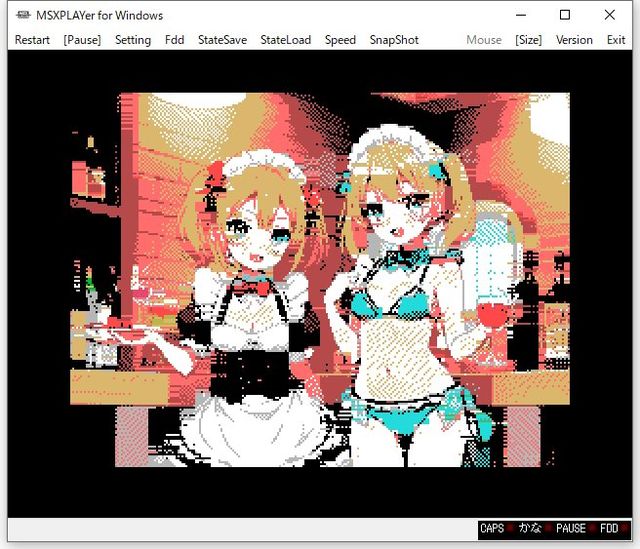The width and height of the screenshot is (640, 549).
Task: Maximize the MSXPLAYer window
Action: pyautogui.click(x=565, y=15)
